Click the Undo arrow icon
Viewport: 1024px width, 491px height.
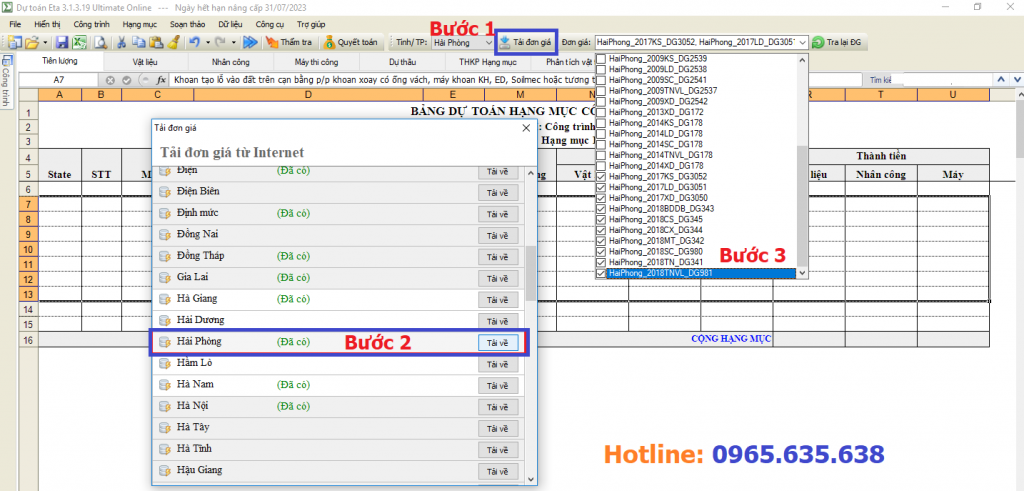tap(194, 42)
